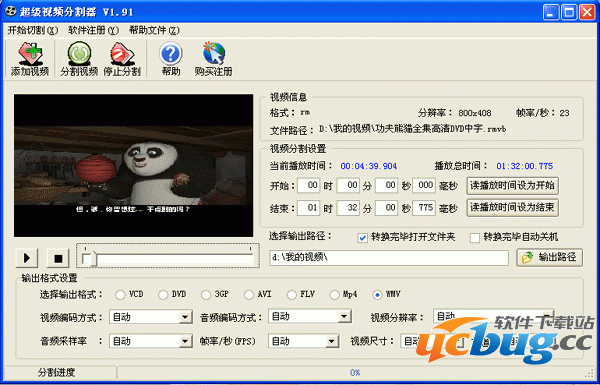Viewport: 600px width, 385px height.
Task: Select DVD output format
Action: (163, 295)
